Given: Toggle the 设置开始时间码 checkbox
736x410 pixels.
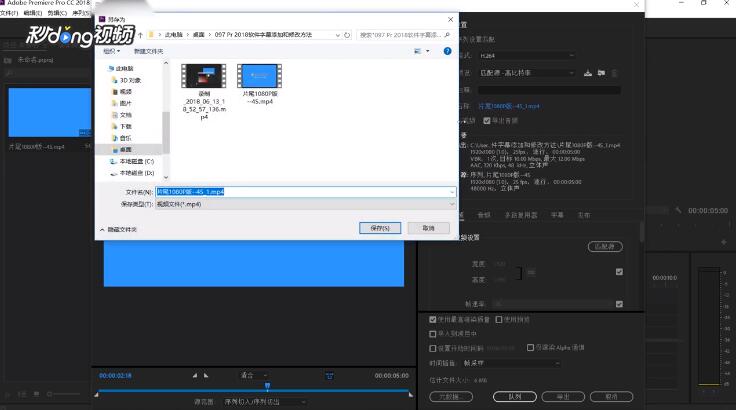Looking at the screenshot, I should (x=432, y=348).
